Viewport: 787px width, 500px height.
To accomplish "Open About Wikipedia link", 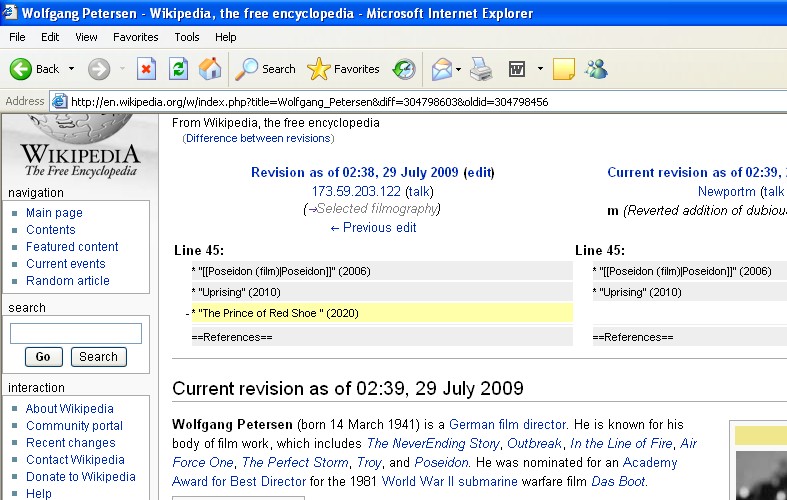I will (70, 409).
